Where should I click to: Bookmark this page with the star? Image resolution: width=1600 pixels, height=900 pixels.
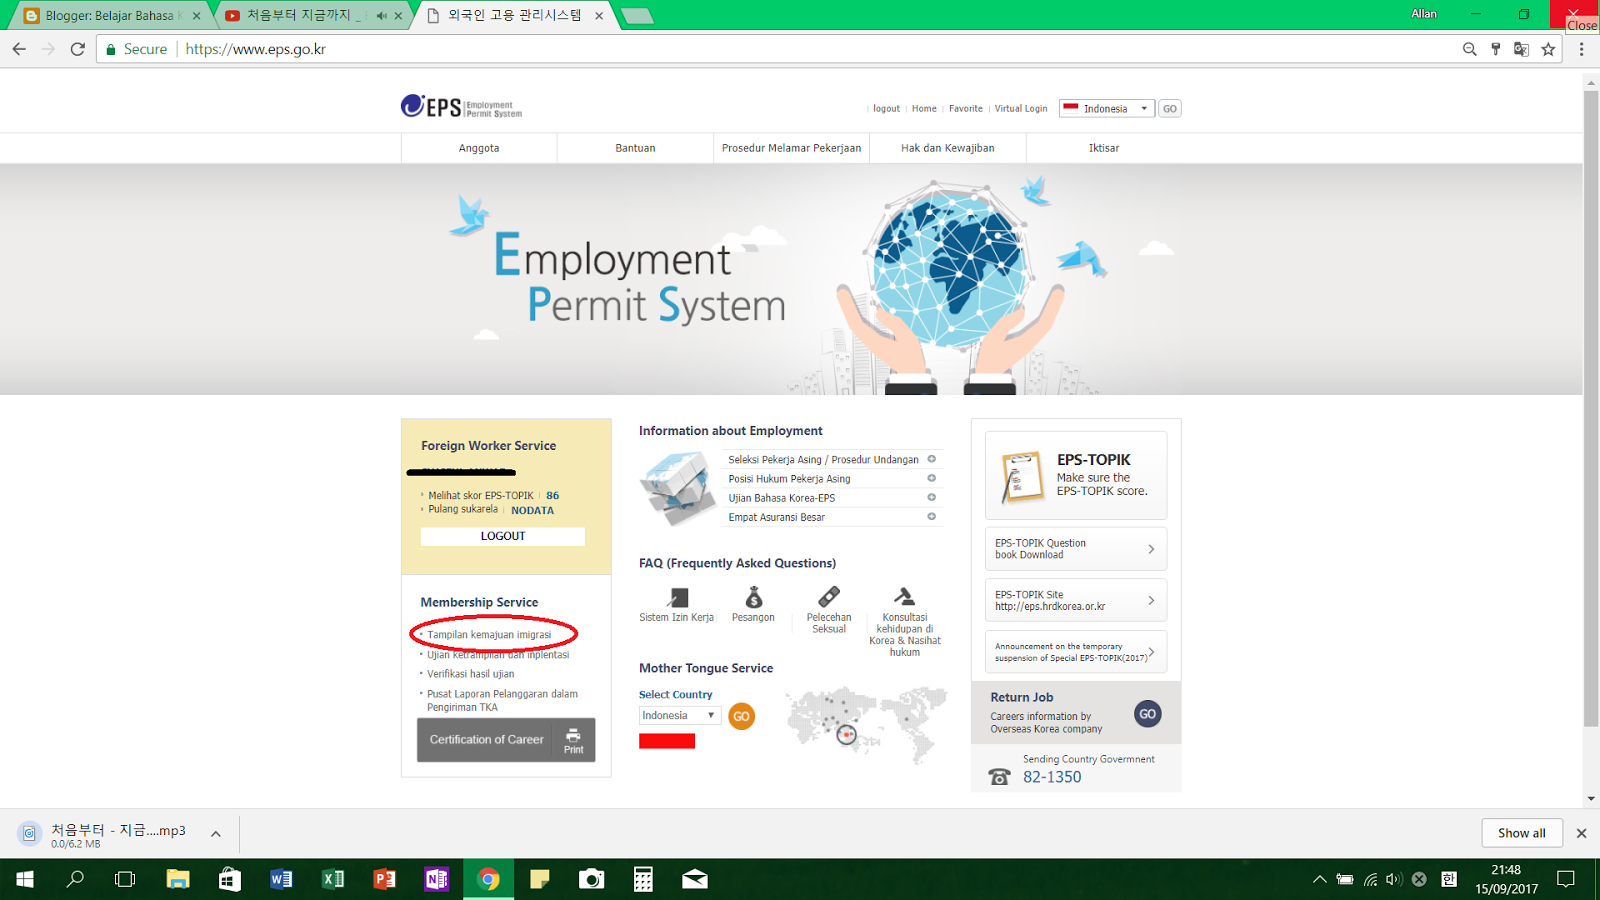[x=1548, y=49]
